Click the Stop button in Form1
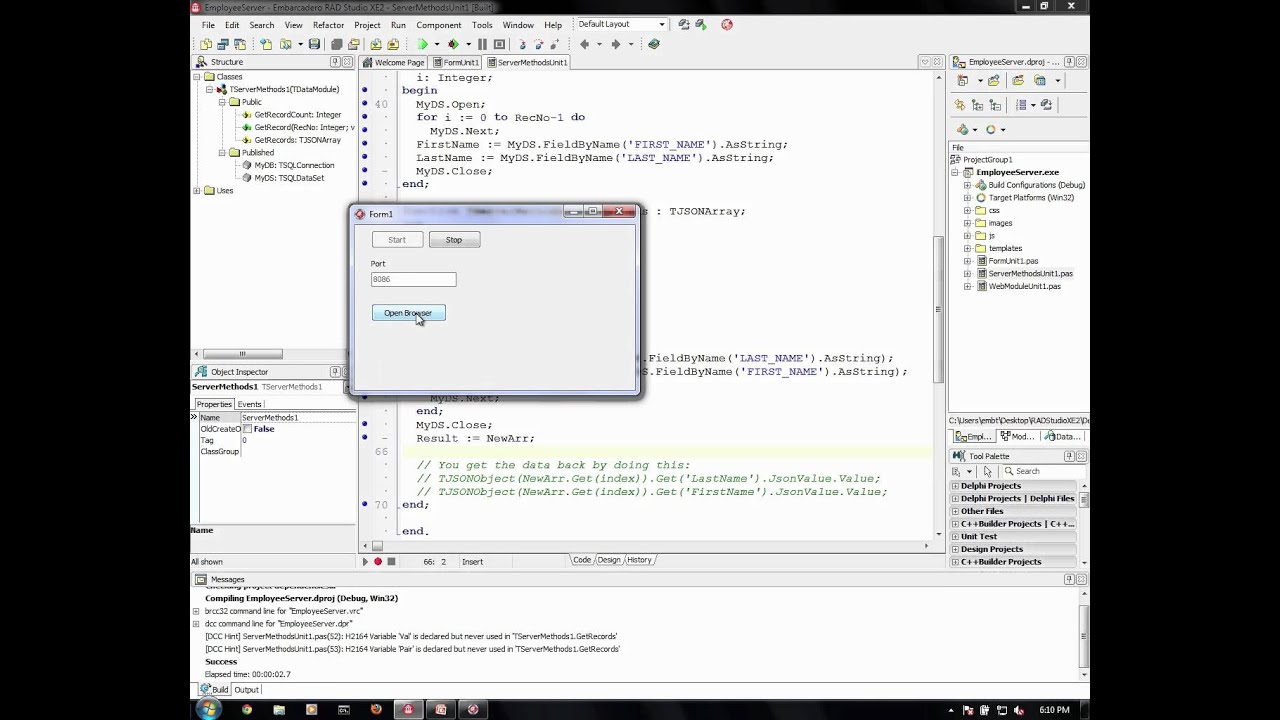The width and height of the screenshot is (1280, 720). pyautogui.click(x=454, y=240)
